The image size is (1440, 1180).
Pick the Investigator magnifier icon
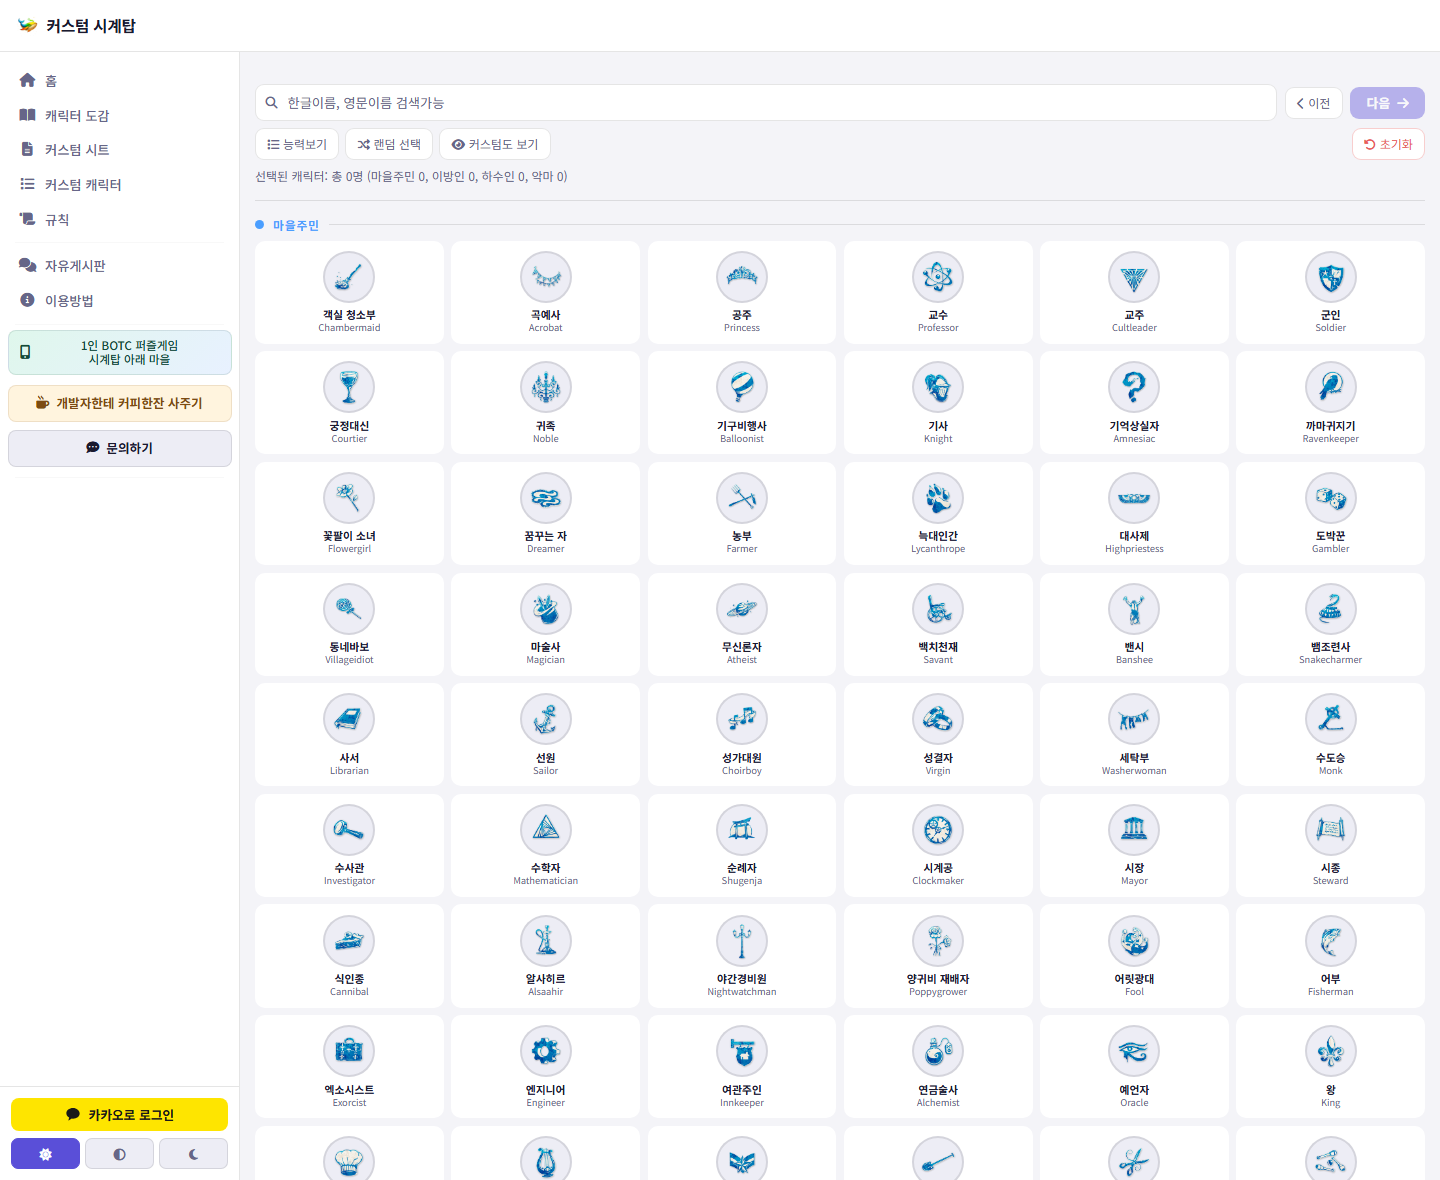coord(349,830)
